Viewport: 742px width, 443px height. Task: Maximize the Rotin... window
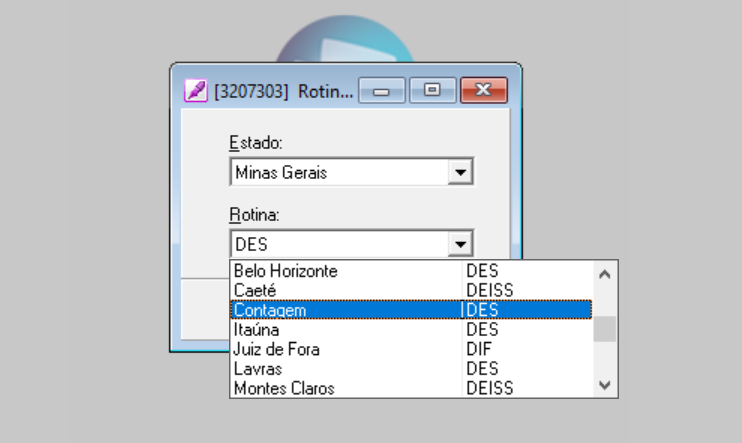click(433, 90)
